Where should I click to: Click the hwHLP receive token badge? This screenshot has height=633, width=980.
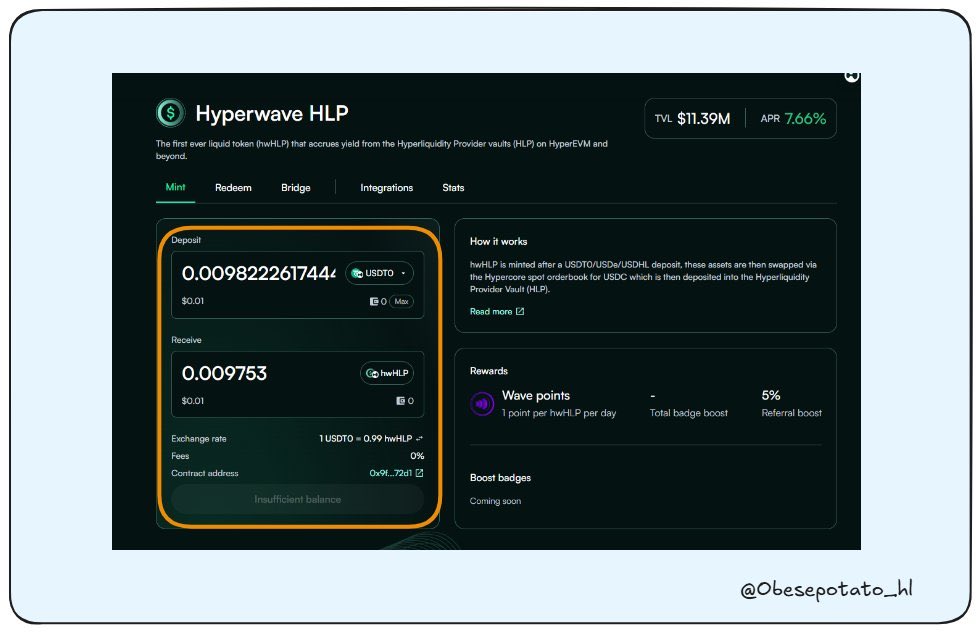387,373
